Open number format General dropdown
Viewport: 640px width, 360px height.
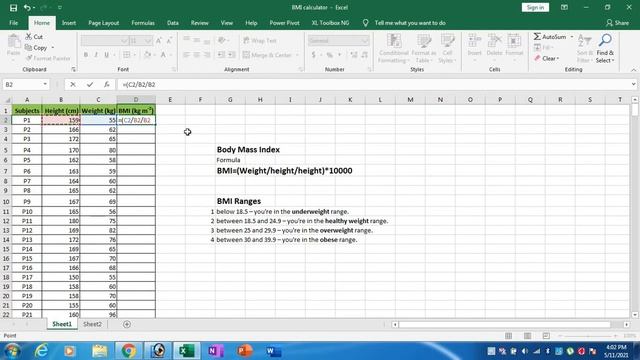pos(364,41)
